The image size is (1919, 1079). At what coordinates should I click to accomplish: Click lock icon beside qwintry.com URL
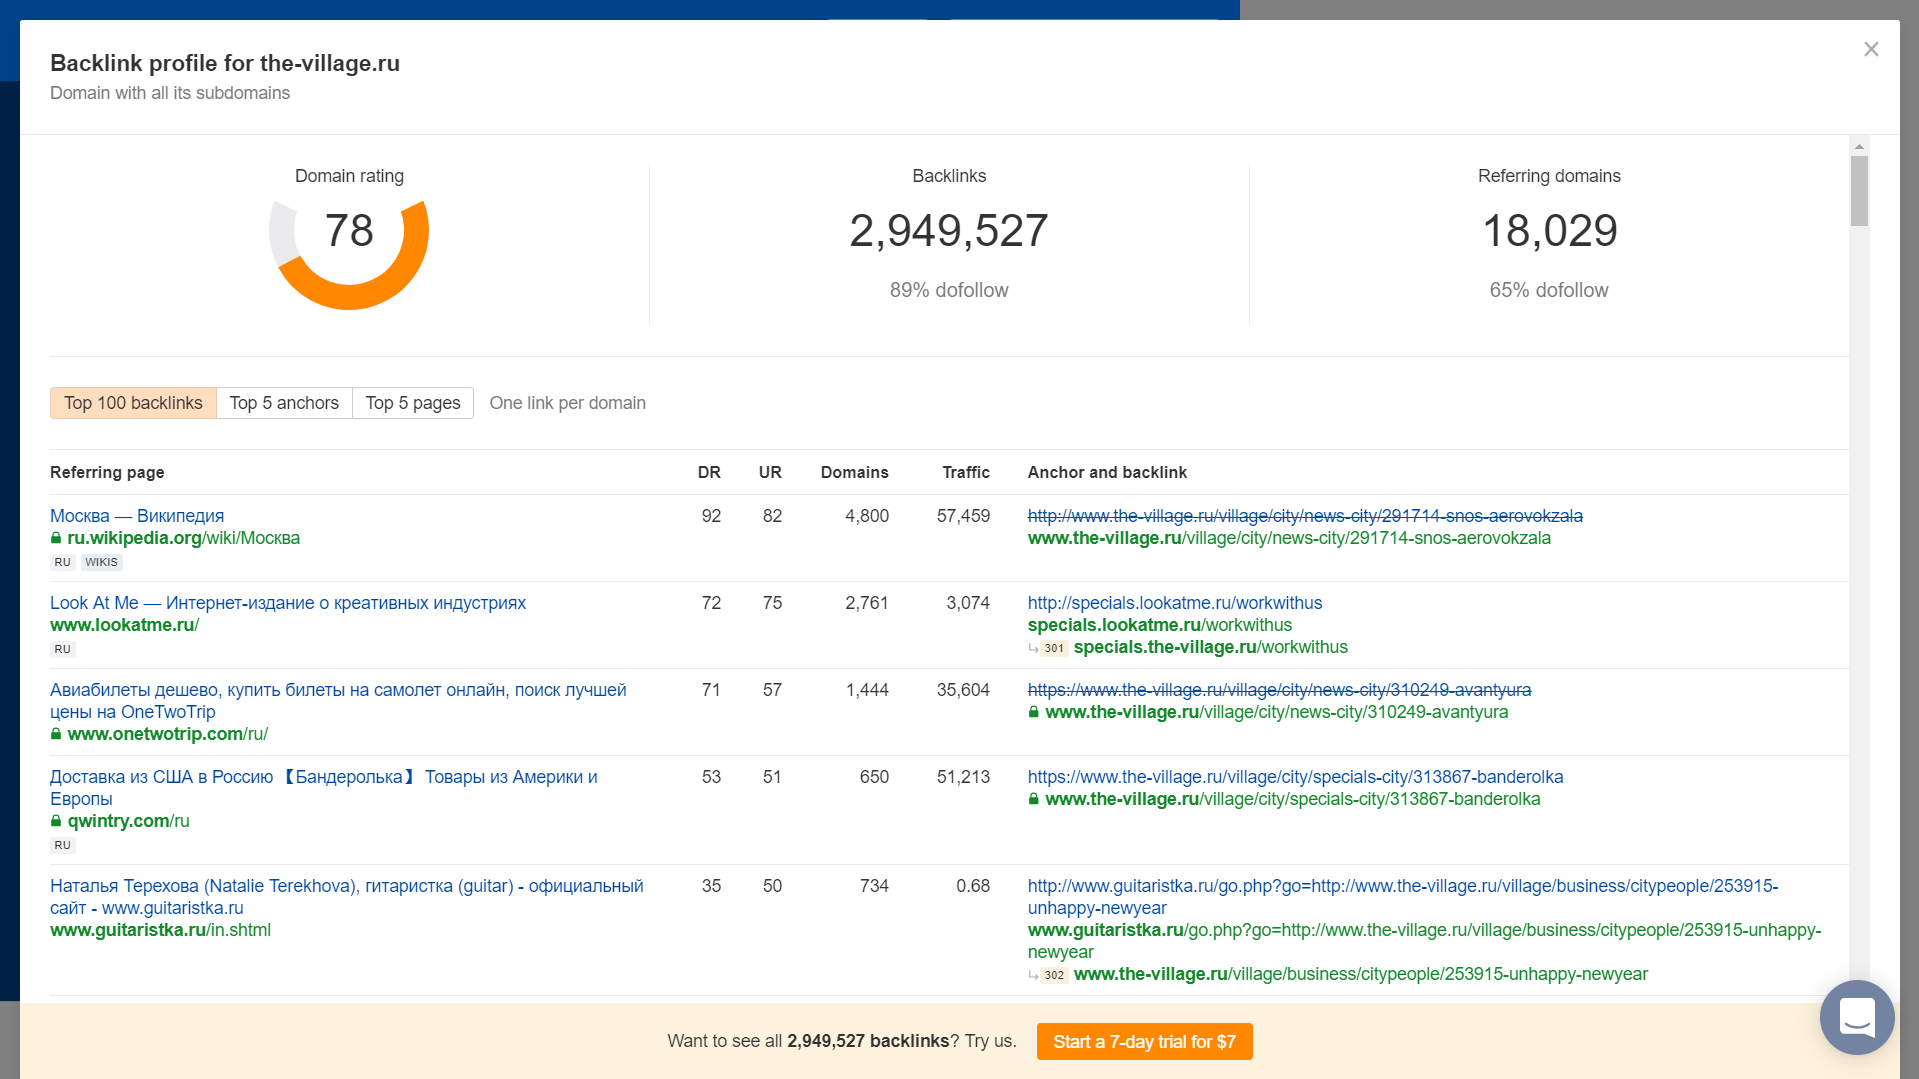[x=56, y=821]
